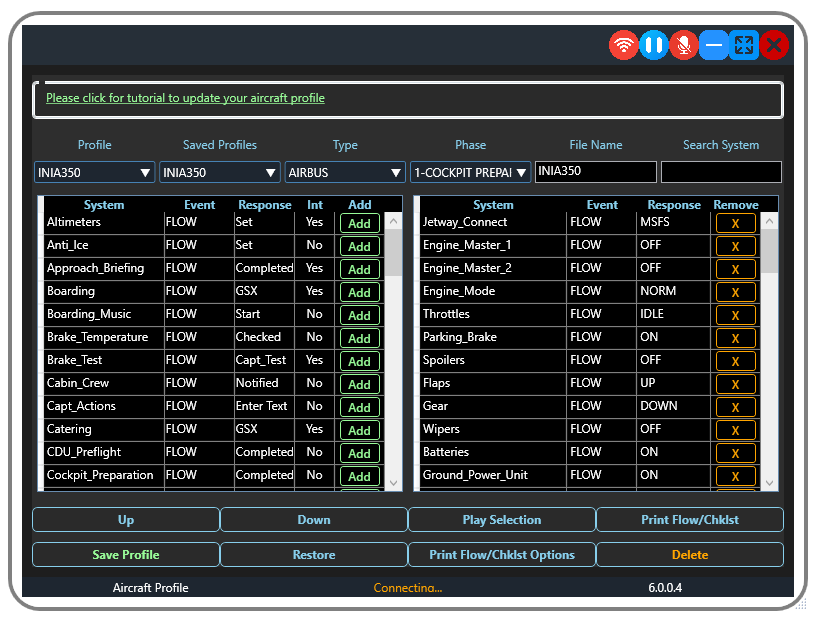This screenshot has width=819, height=623.
Task: Click the Print Flow/Chklst Options button
Action: pos(502,555)
